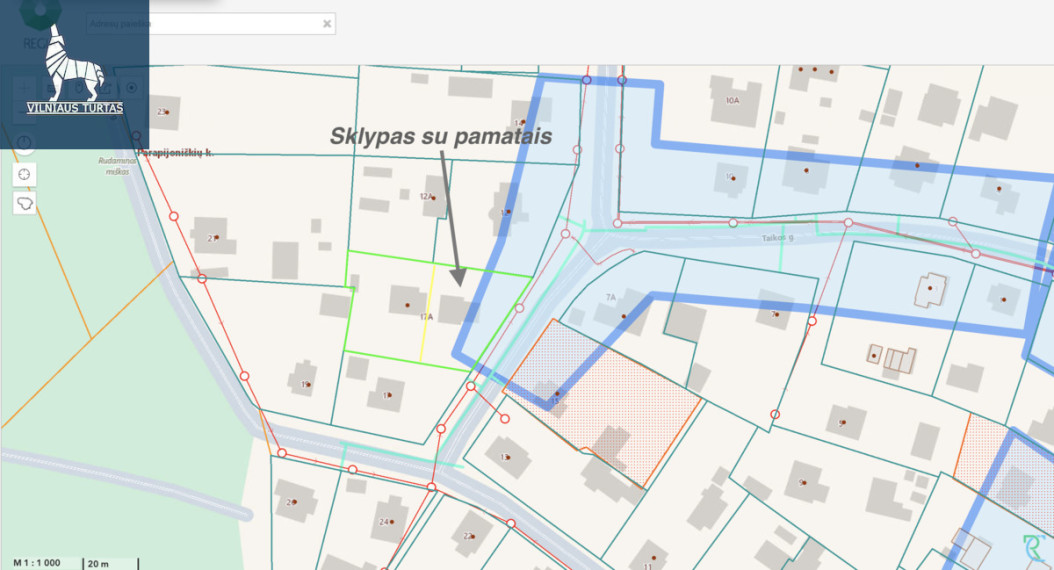The image size is (1054, 570).
Task: Click the Sklypas su pamatais annotation
Action: [x=441, y=136]
